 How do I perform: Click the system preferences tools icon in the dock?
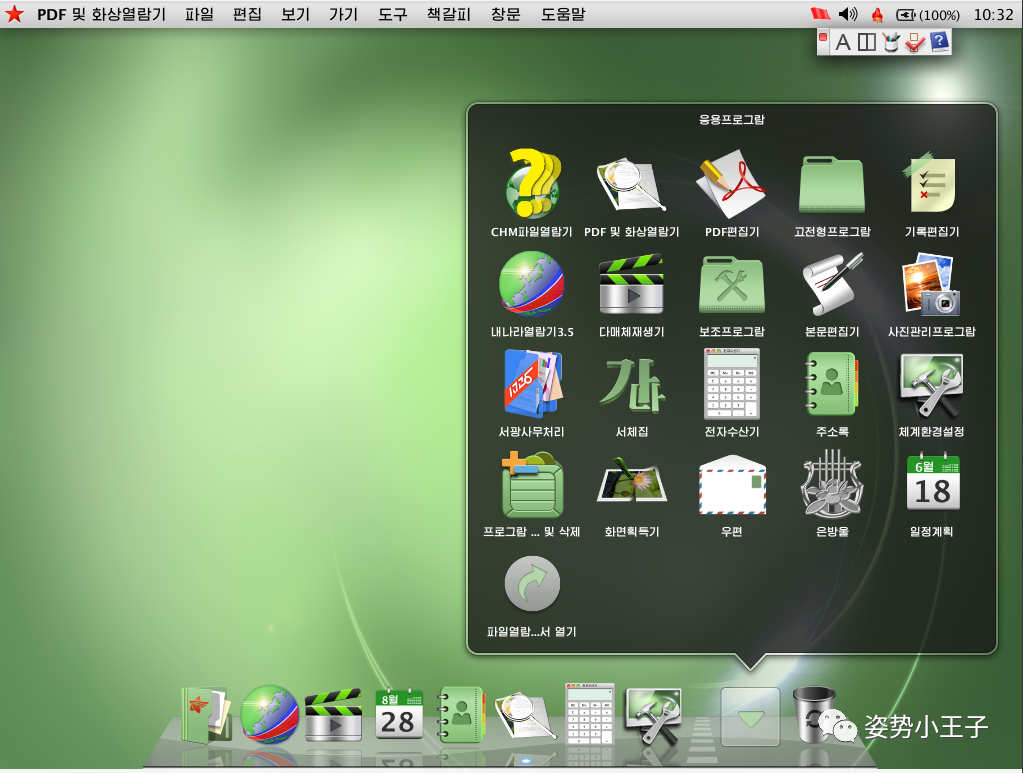[653, 715]
